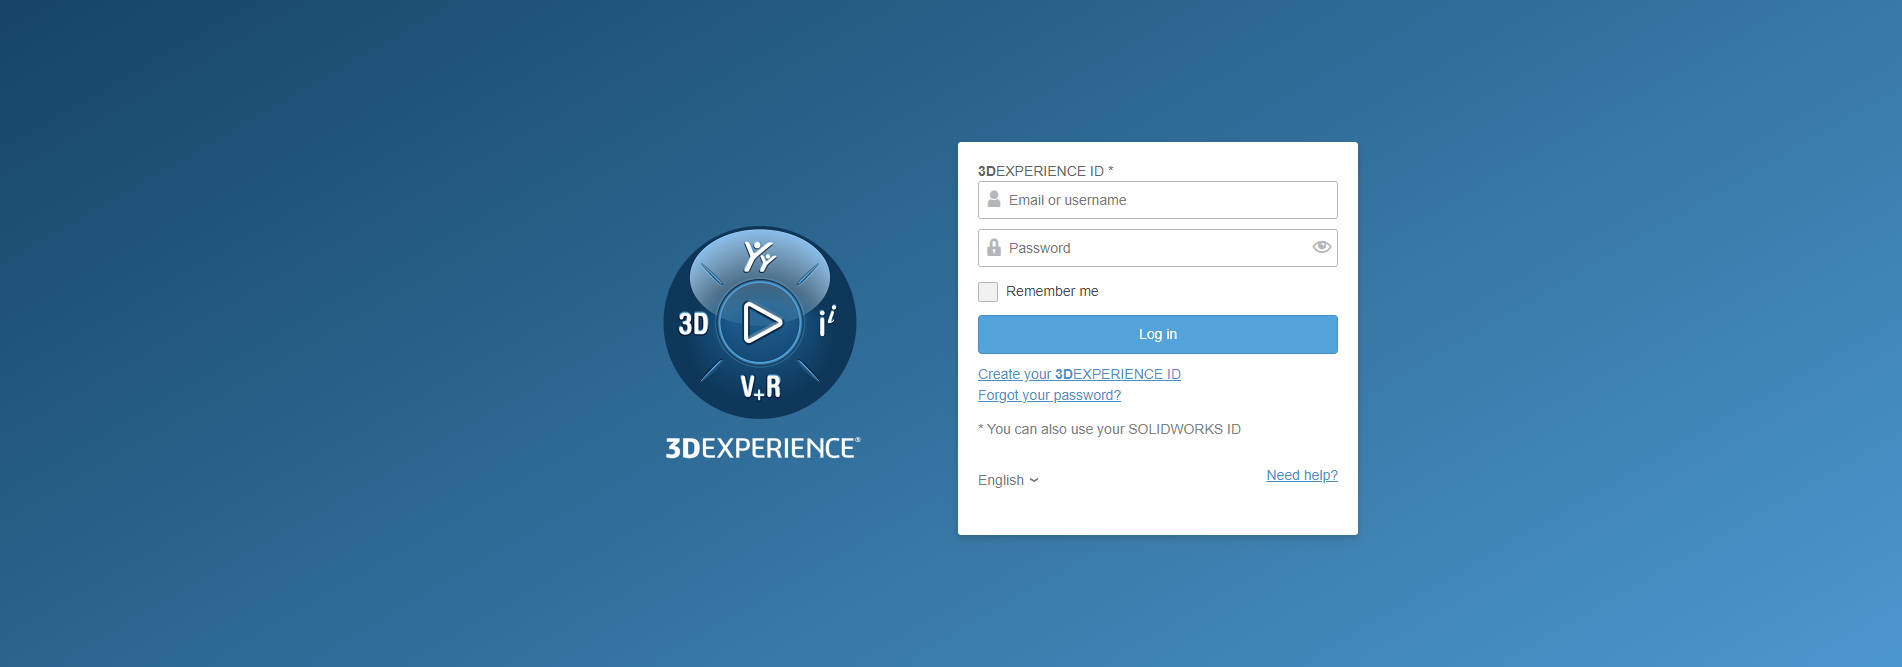Click the 'Remember me' label text
Viewport: 1902px width, 667px height.
(1052, 292)
